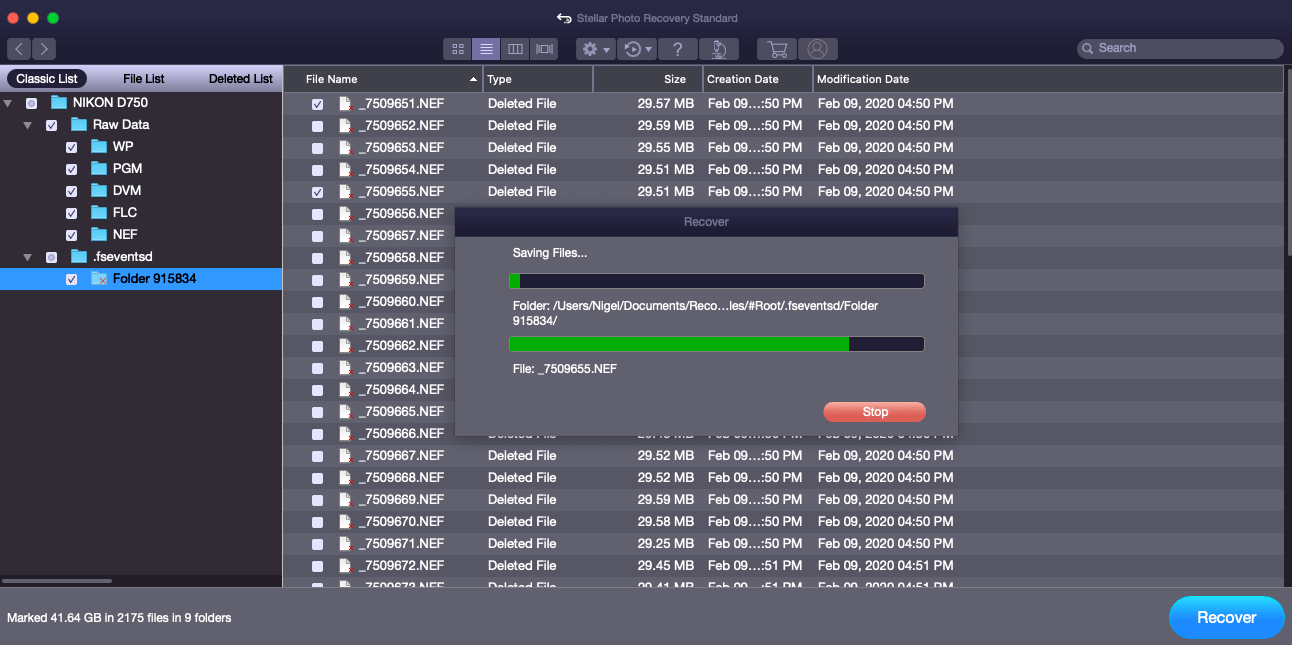Viewport: 1292px width, 645px height.
Task: Click the WP folder icon
Action: (x=99, y=146)
